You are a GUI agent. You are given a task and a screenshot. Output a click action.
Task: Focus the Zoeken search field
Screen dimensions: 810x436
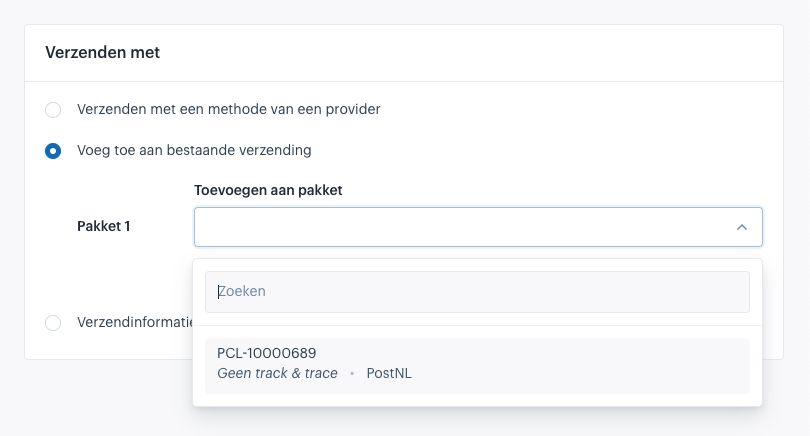pyautogui.click(x=477, y=292)
